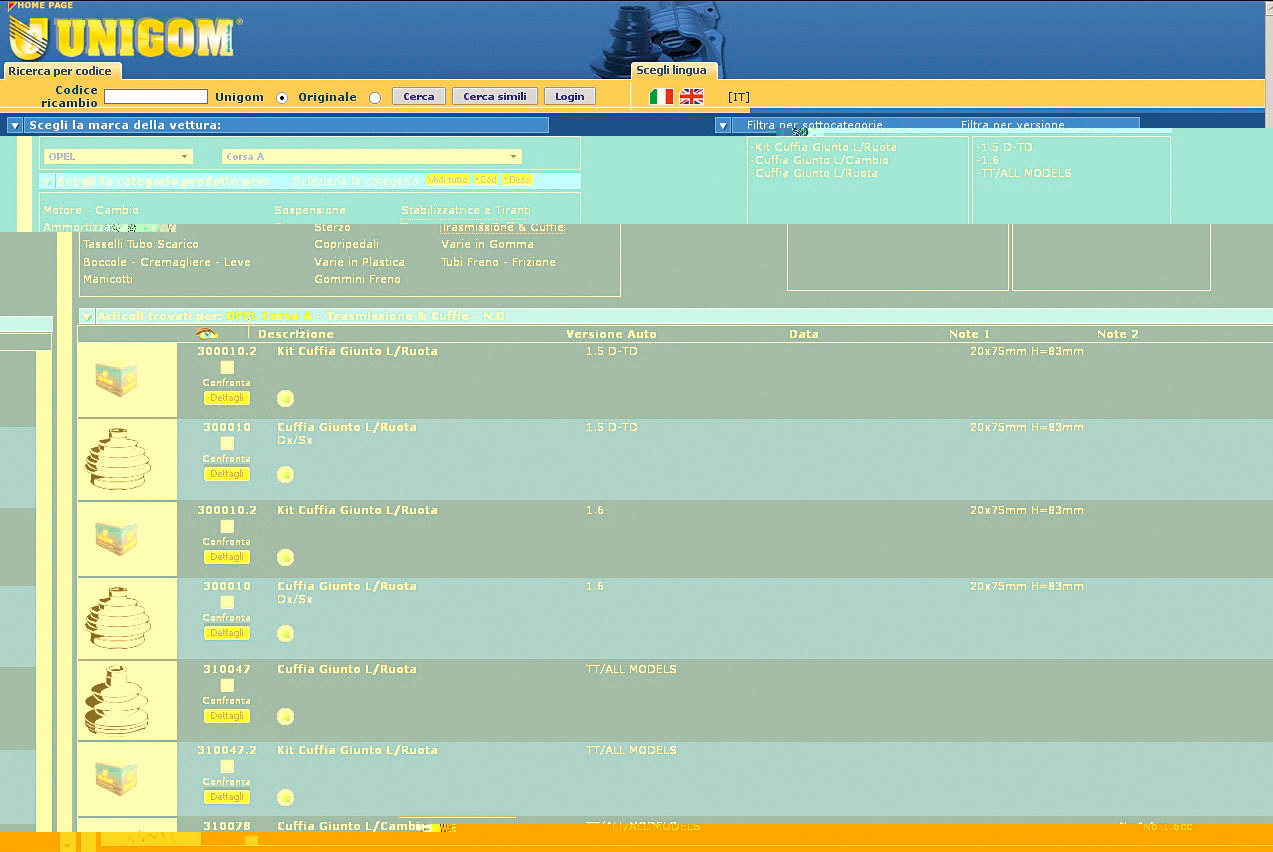Image resolution: width=1273 pixels, height=852 pixels.
Task: Select the 'Tasselli Tubo Scarico' category
Action: [141, 244]
